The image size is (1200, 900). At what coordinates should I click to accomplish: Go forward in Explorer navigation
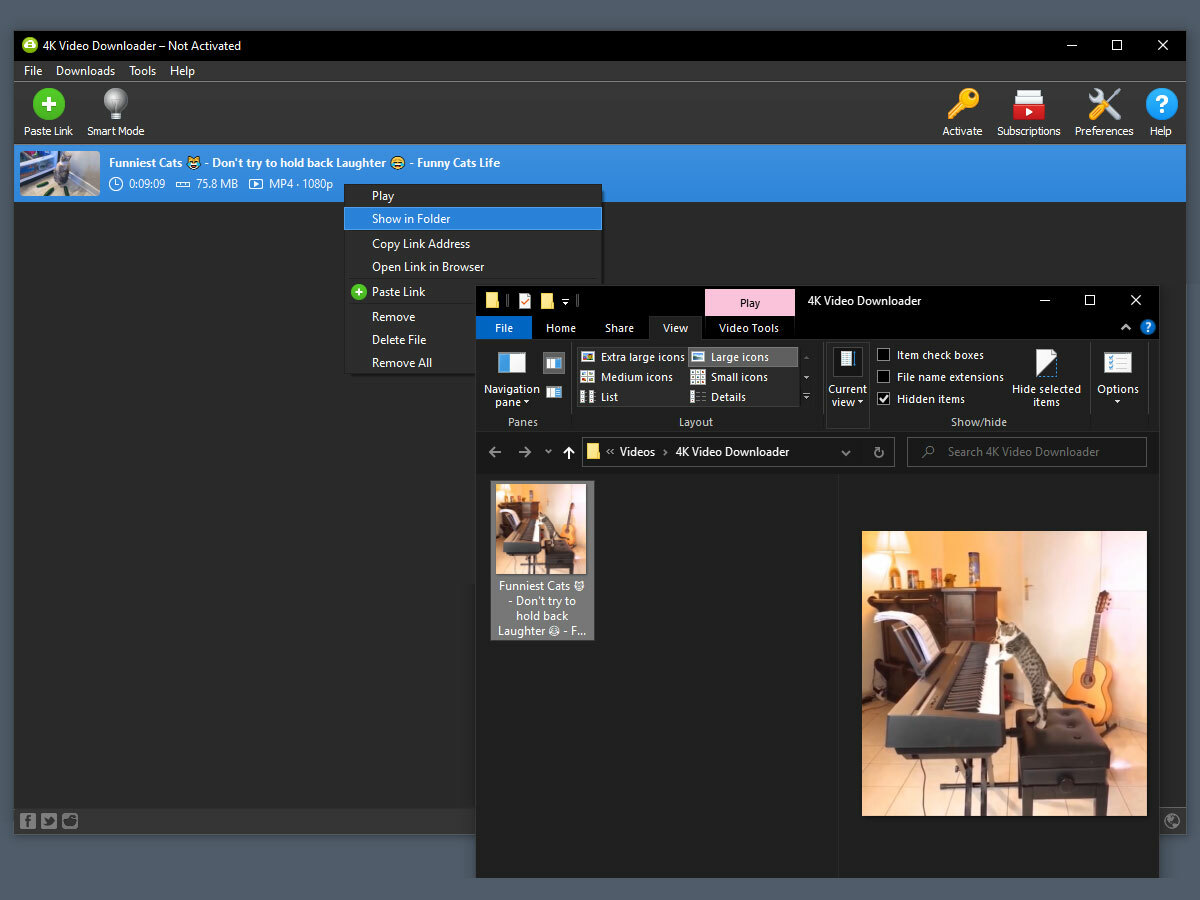tap(525, 452)
